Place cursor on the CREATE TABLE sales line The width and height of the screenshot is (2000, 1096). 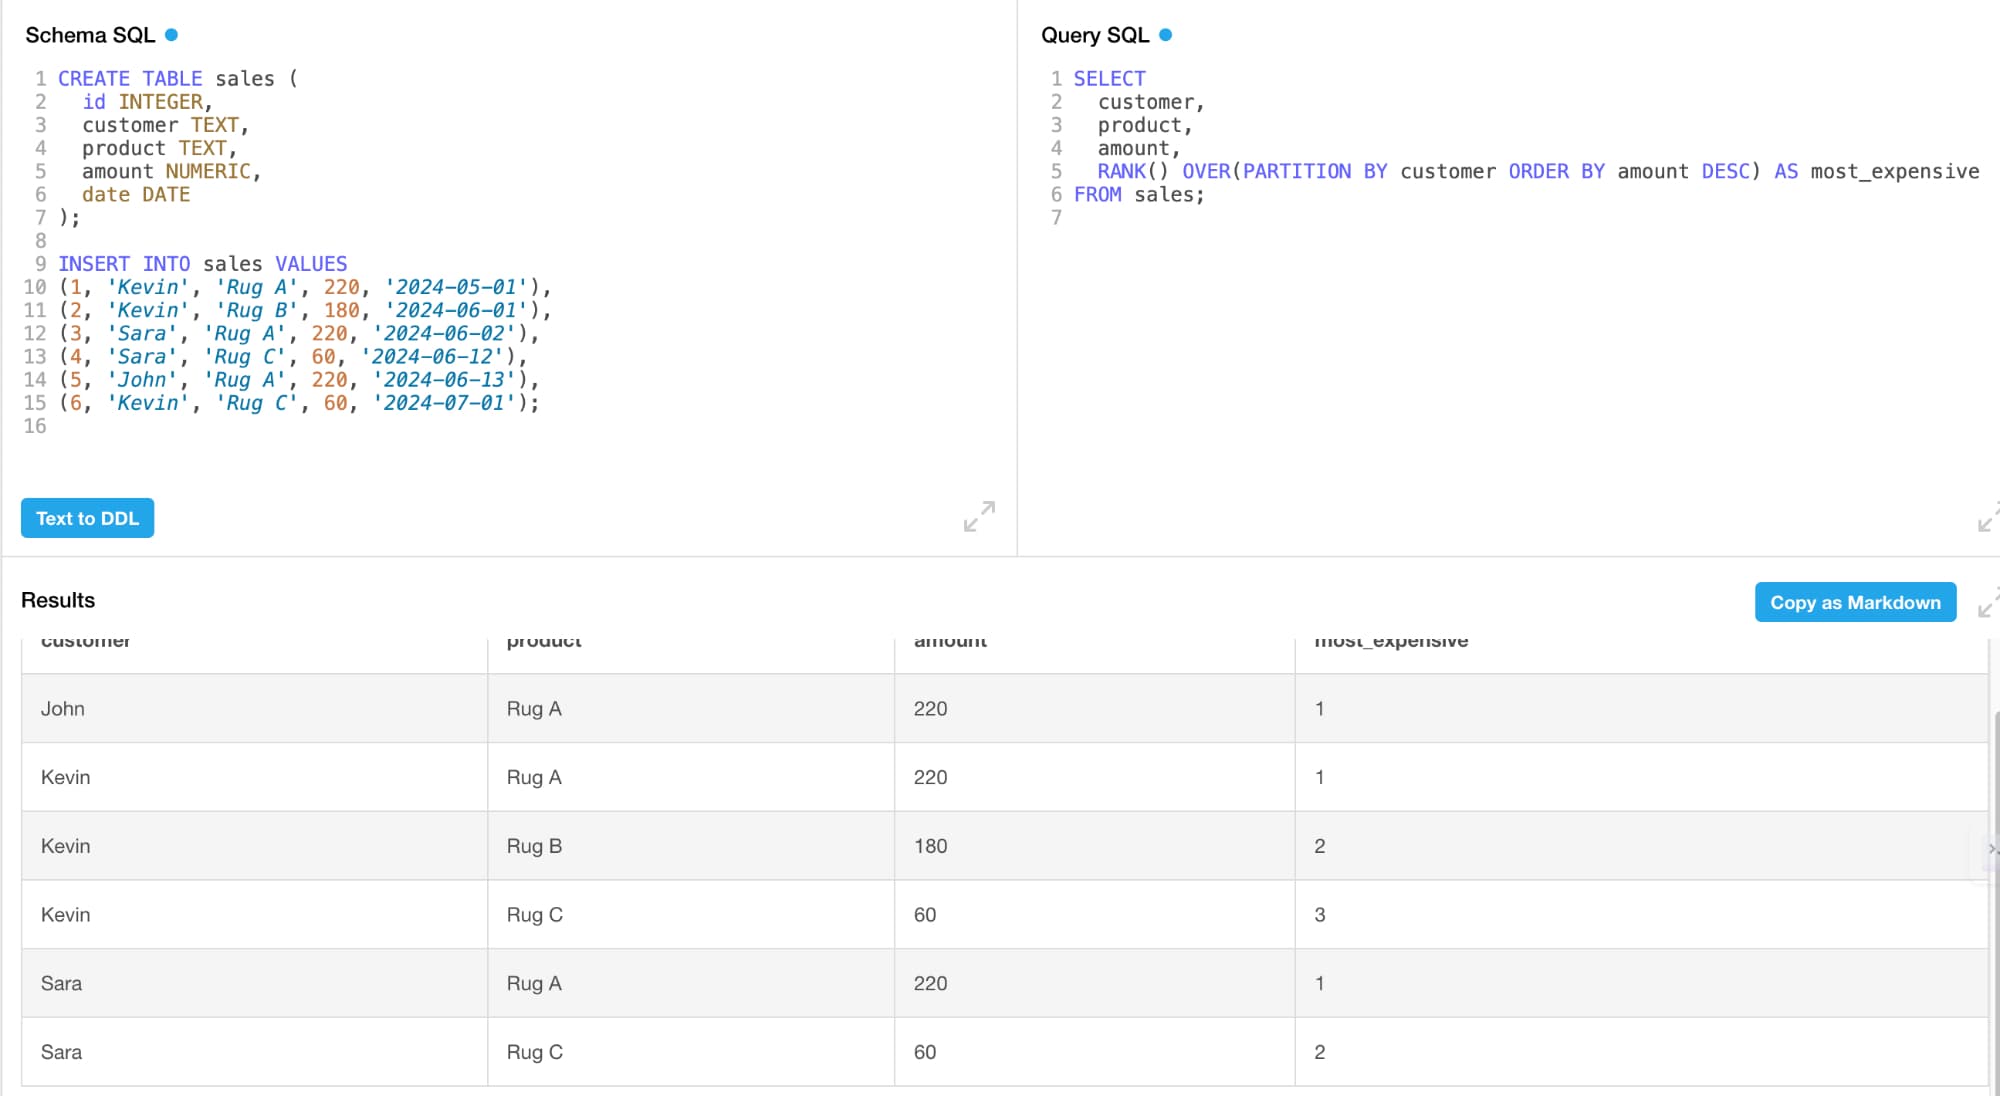177,78
